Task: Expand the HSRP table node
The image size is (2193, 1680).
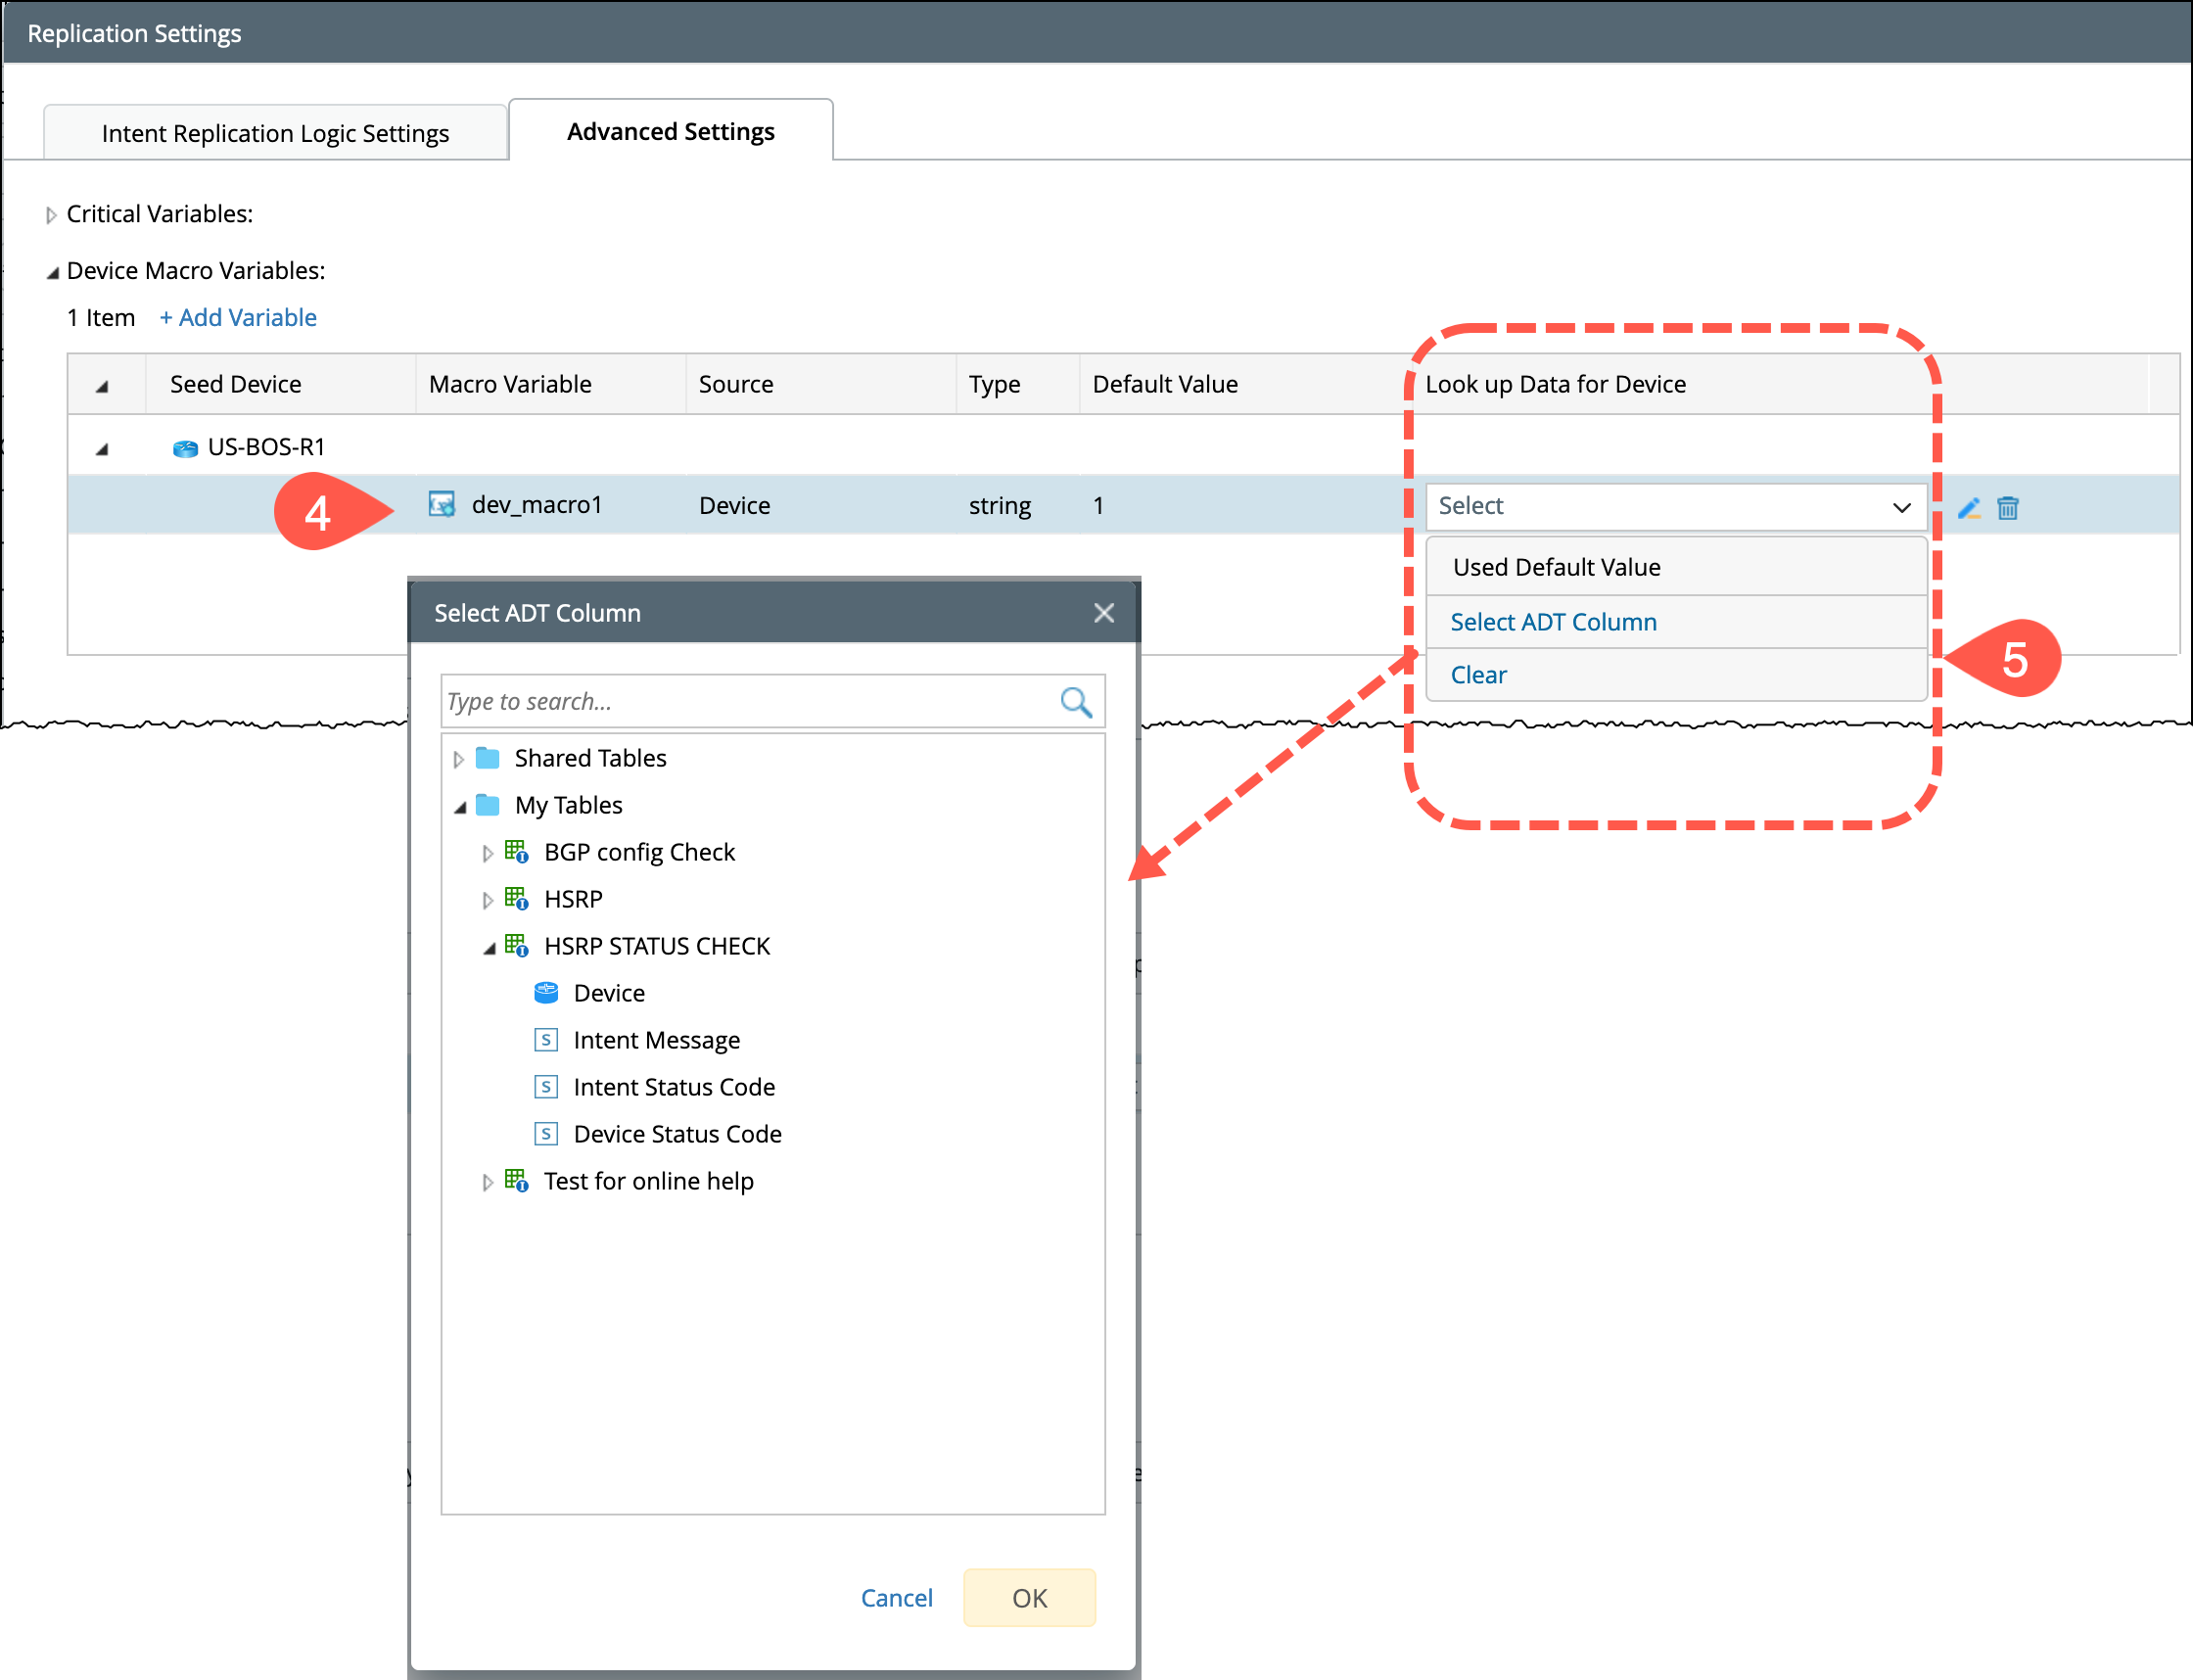Action: click(488, 900)
